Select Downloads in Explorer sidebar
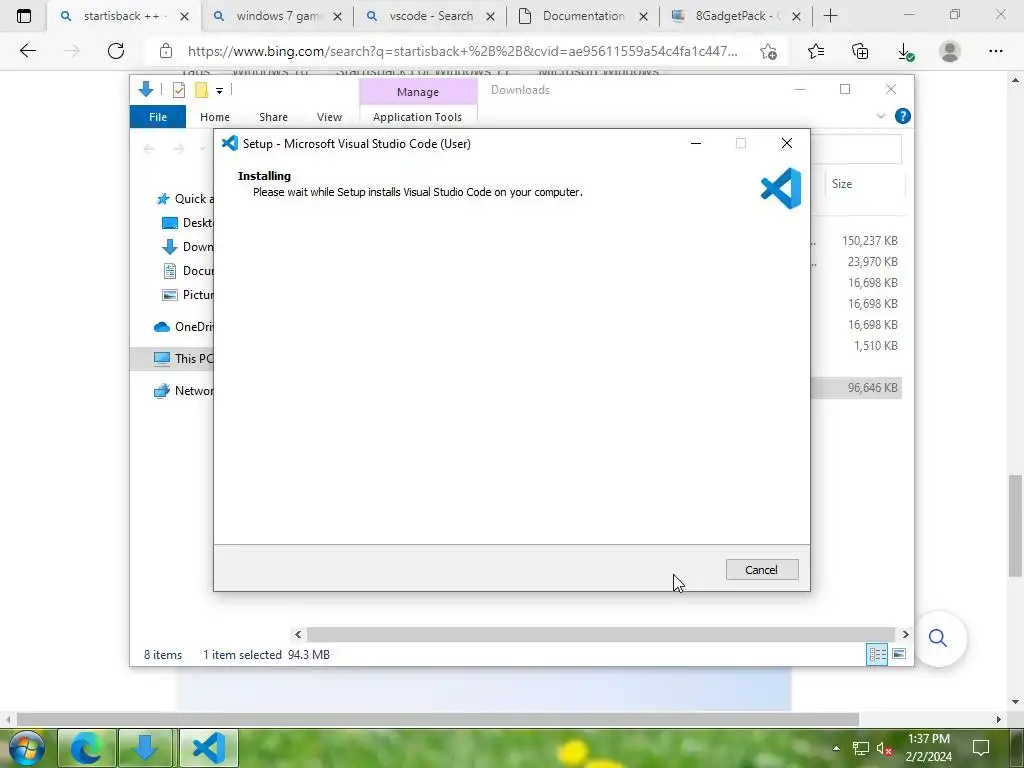Viewport: 1024px width, 768px height. click(x=187, y=247)
